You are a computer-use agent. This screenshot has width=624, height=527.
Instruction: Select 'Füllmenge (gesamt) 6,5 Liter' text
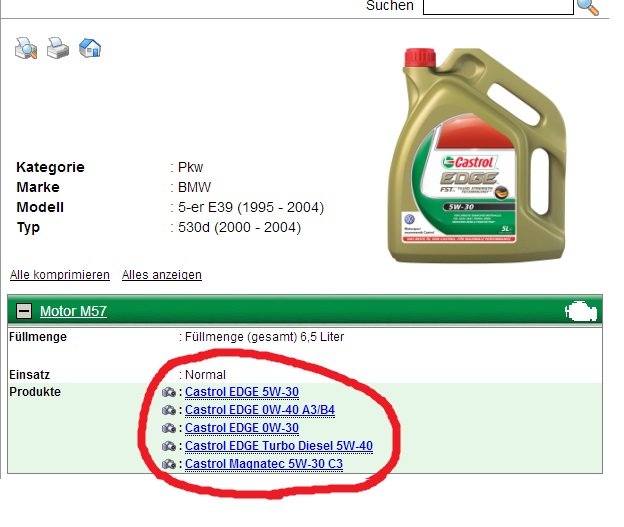(x=264, y=337)
